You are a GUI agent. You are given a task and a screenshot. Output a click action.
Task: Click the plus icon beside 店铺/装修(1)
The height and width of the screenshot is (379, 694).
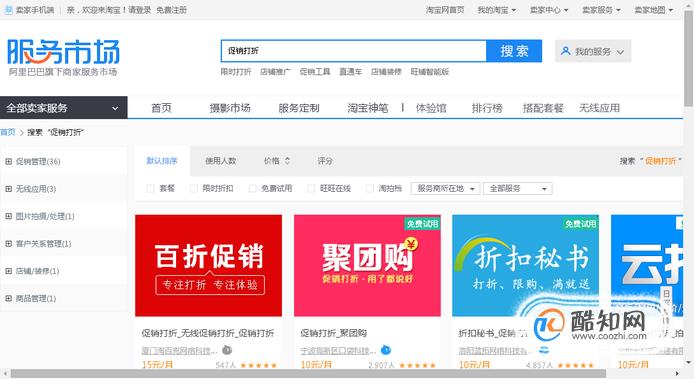click(x=8, y=271)
